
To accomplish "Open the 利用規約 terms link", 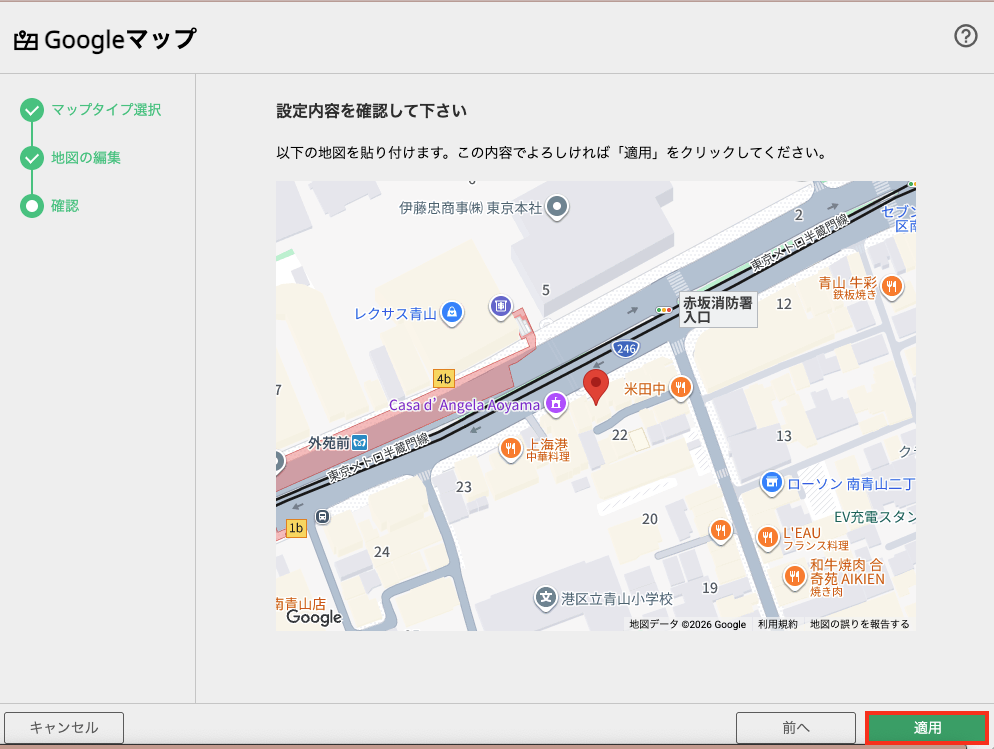I will coord(778,624).
